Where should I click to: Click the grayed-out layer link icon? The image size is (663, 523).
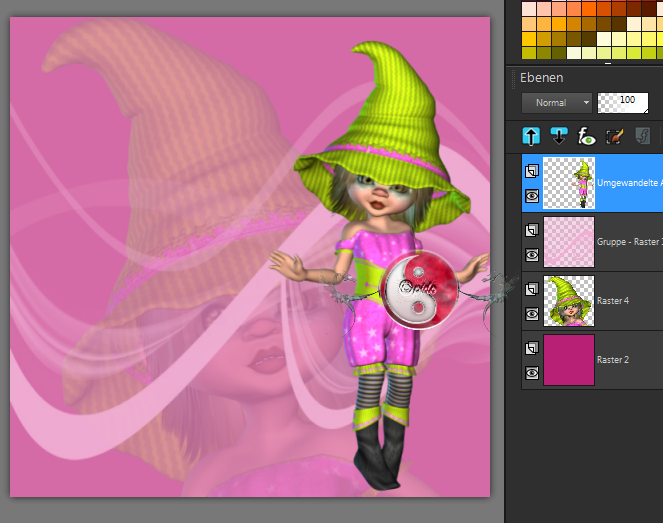(x=645, y=136)
